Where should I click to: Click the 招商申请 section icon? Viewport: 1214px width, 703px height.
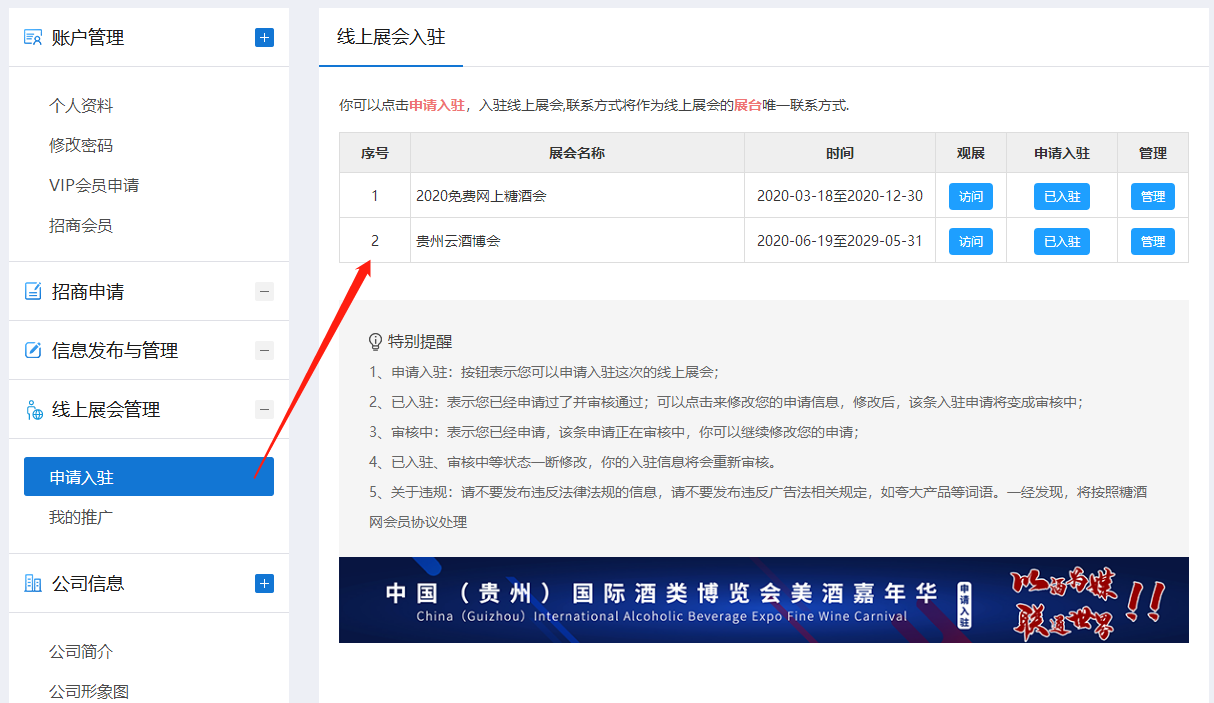(x=33, y=292)
